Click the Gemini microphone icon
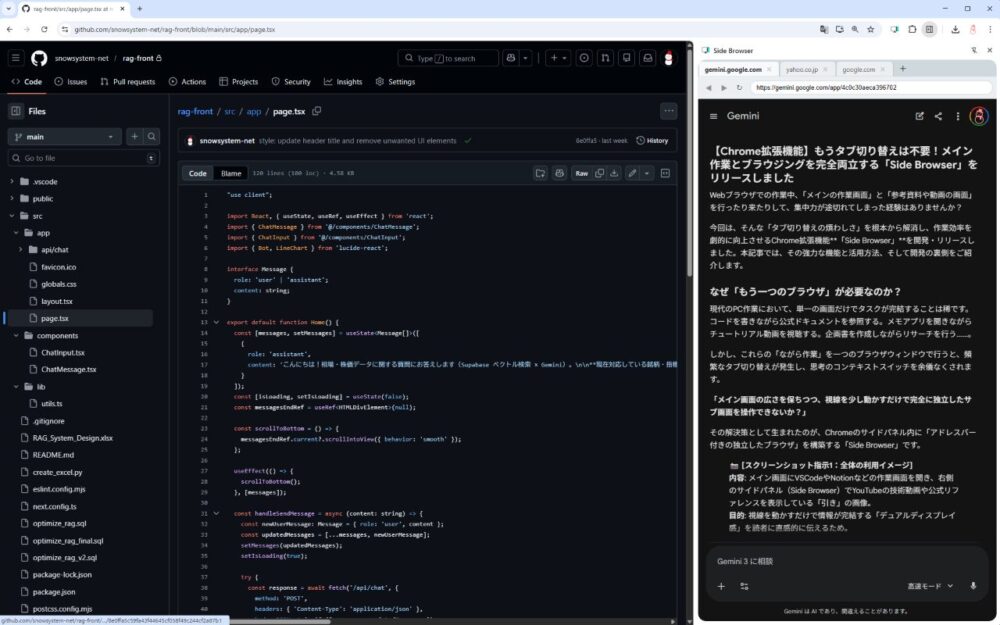This screenshot has width=1000, height=625. (x=973, y=586)
